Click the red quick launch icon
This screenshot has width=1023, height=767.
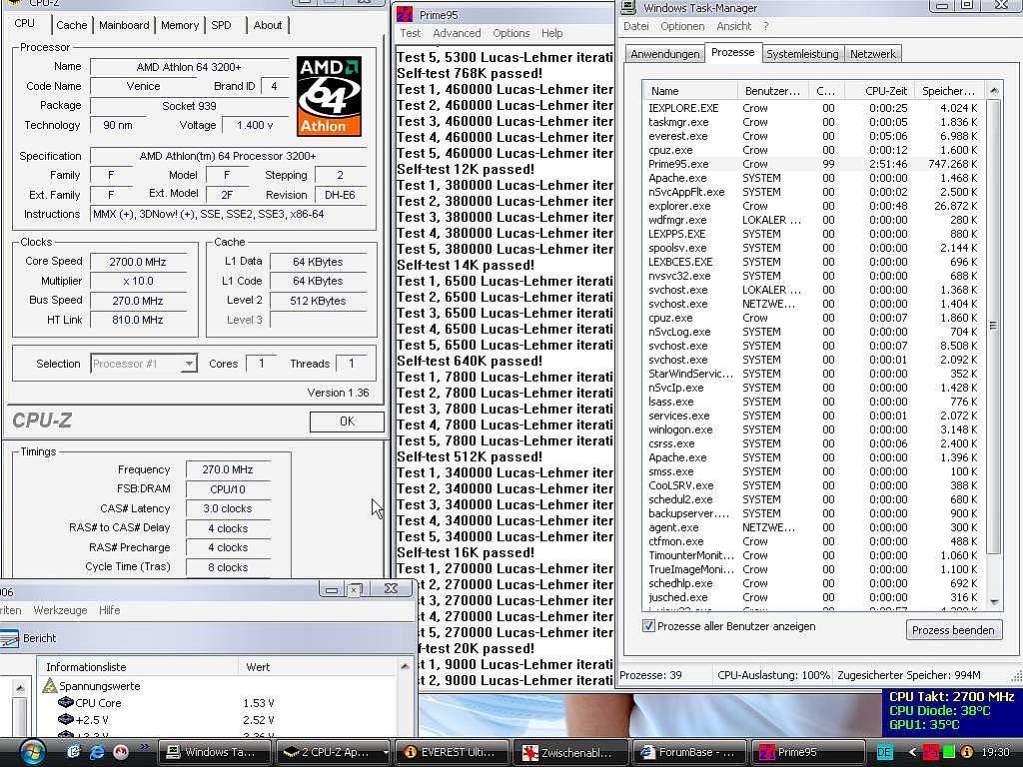point(121,752)
